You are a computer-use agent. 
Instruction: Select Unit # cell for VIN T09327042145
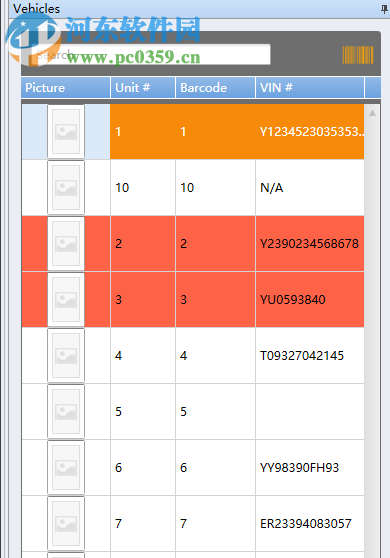coord(143,355)
